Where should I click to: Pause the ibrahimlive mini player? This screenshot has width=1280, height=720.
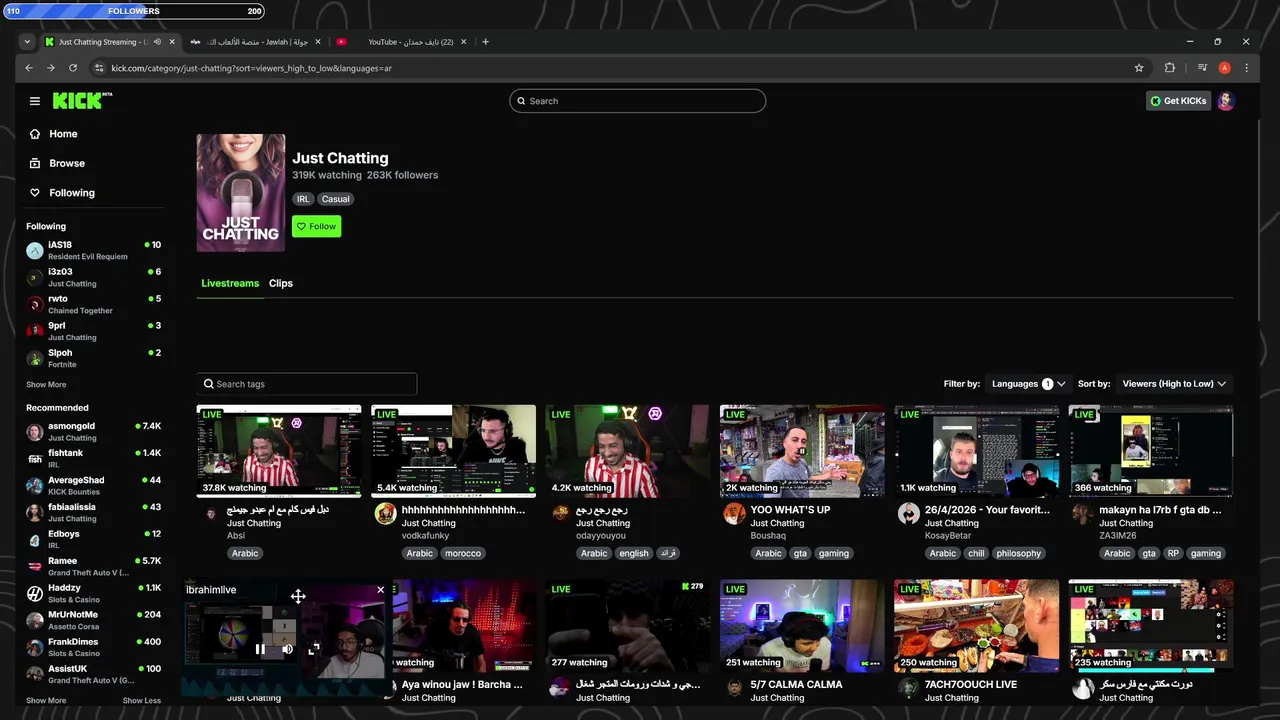click(260, 649)
